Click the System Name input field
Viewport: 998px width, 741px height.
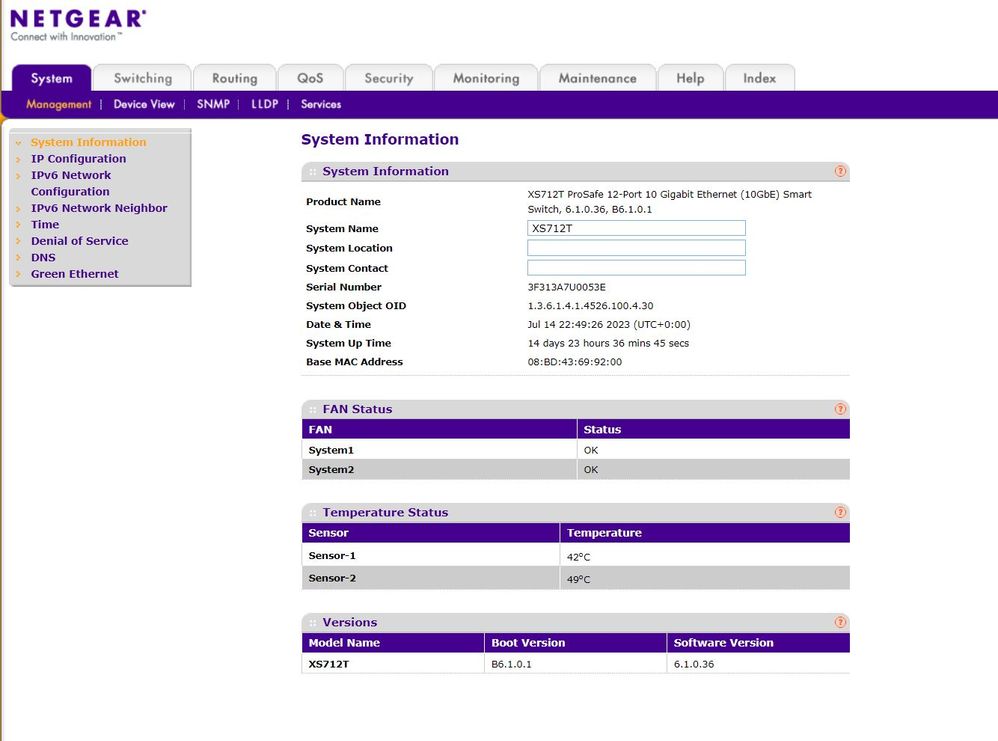pos(636,228)
